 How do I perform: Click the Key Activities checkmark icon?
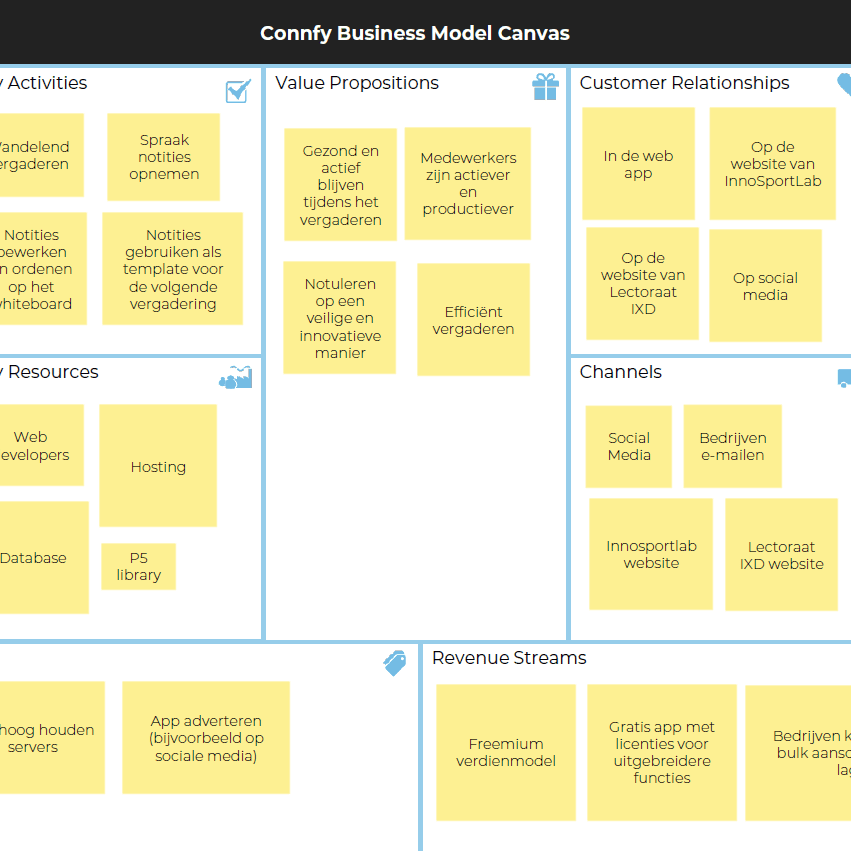pyautogui.click(x=238, y=92)
